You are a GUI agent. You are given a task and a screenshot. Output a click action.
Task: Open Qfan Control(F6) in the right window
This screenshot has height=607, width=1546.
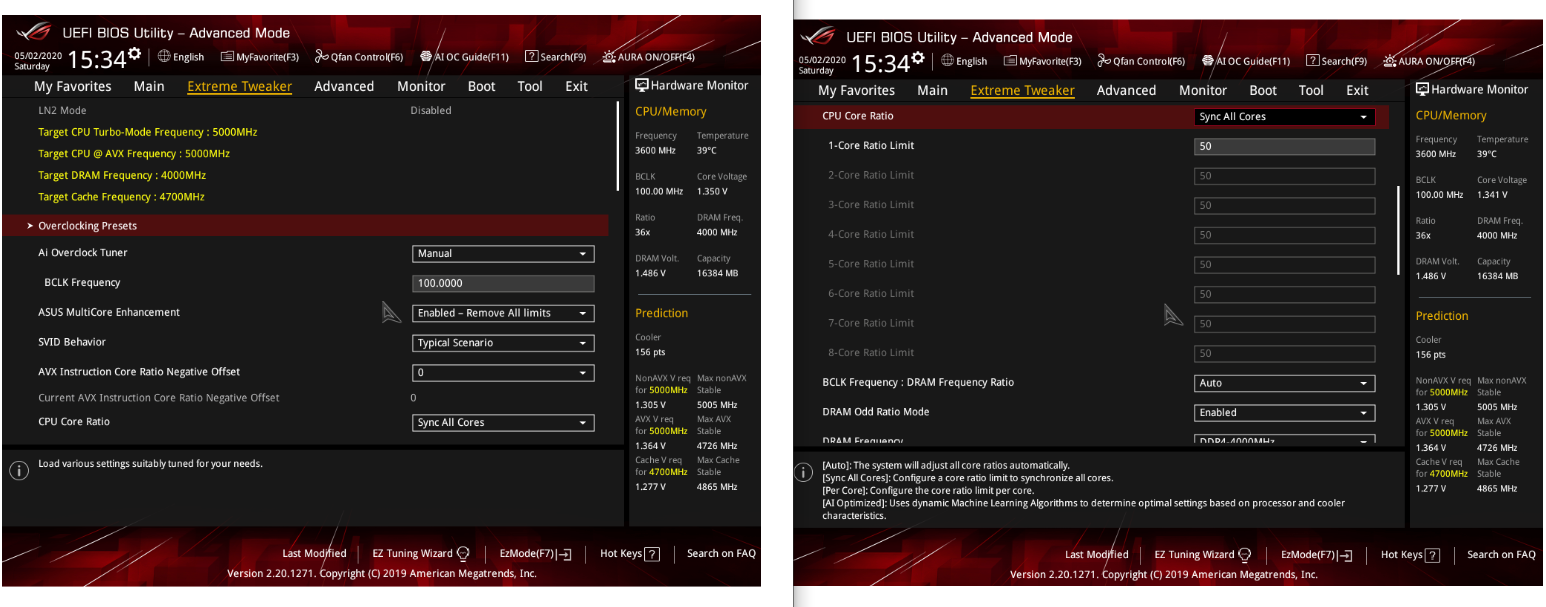[x=1141, y=61]
